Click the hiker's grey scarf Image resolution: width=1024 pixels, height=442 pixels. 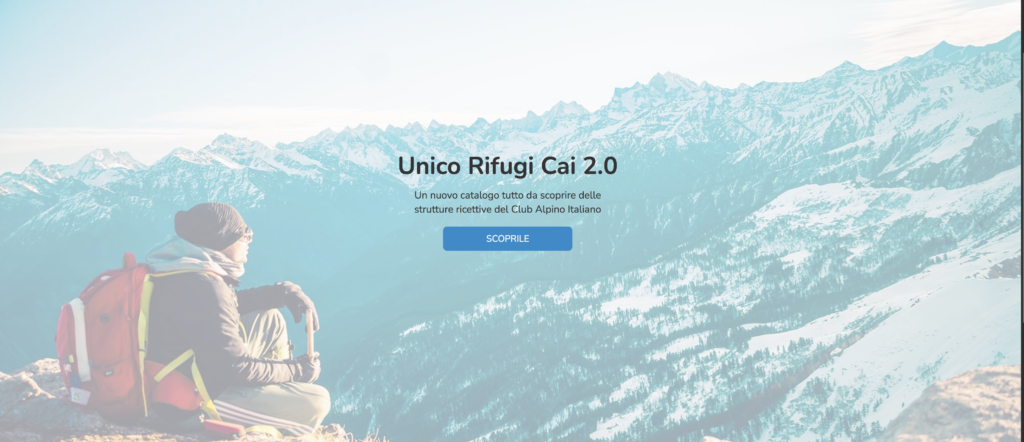click(x=196, y=258)
